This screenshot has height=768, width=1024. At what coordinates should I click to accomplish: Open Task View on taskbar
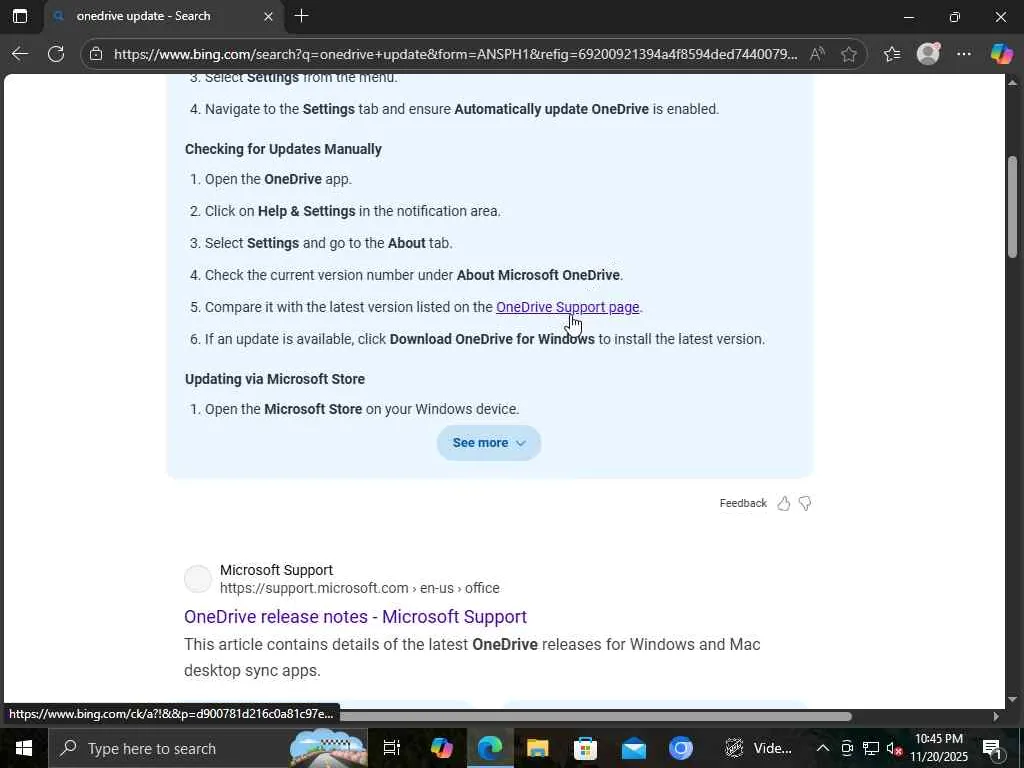point(391,748)
